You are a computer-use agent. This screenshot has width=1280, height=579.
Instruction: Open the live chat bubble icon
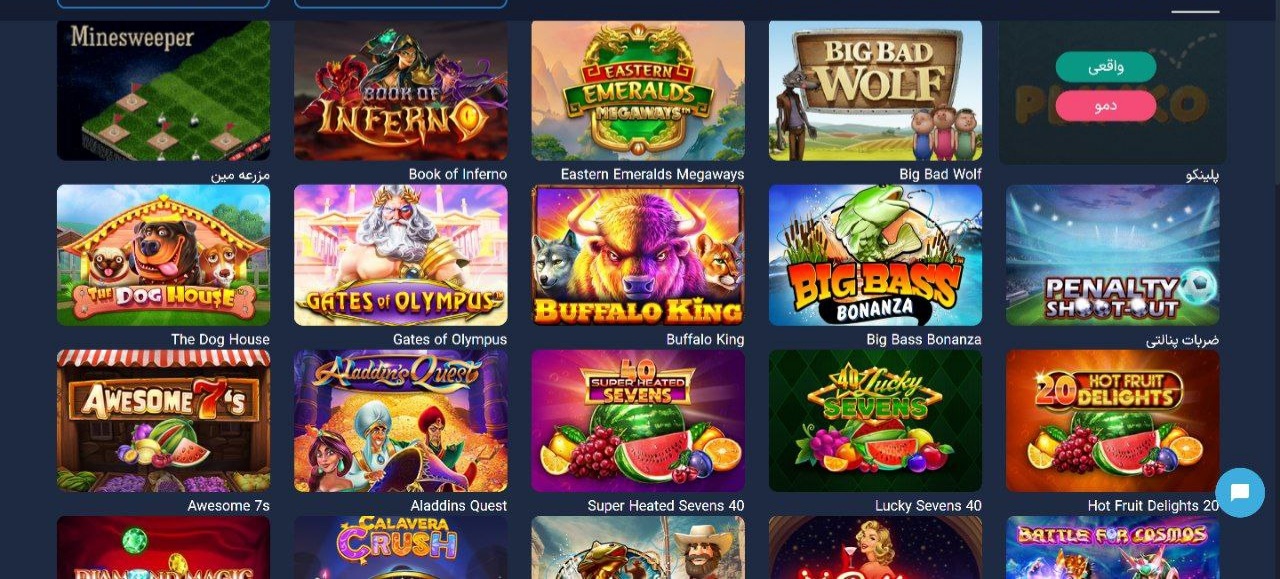coord(1240,492)
